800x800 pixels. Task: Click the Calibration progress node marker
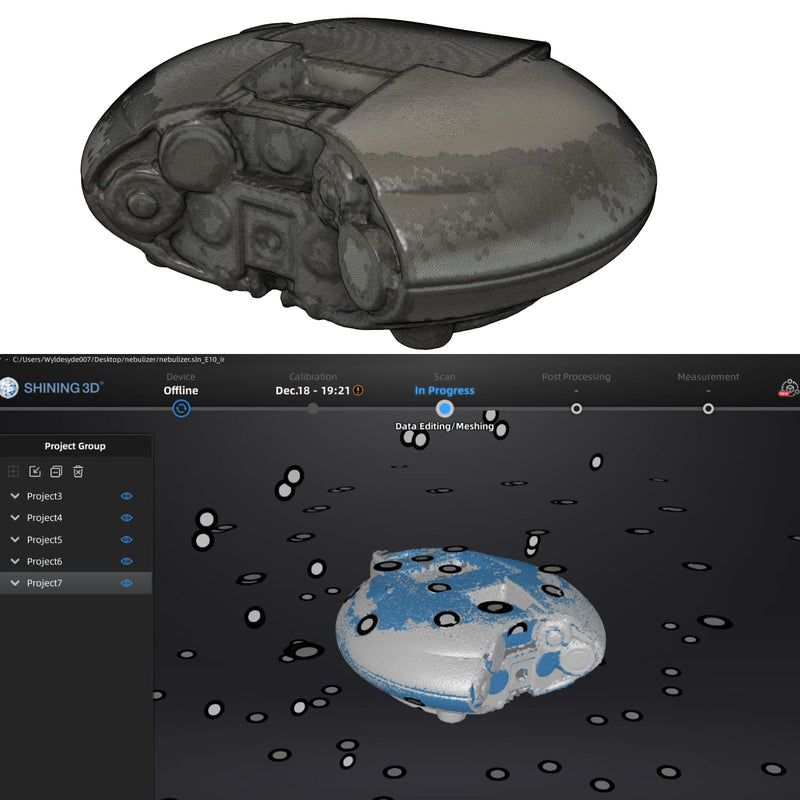pyautogui.click(x=314, y=407)
